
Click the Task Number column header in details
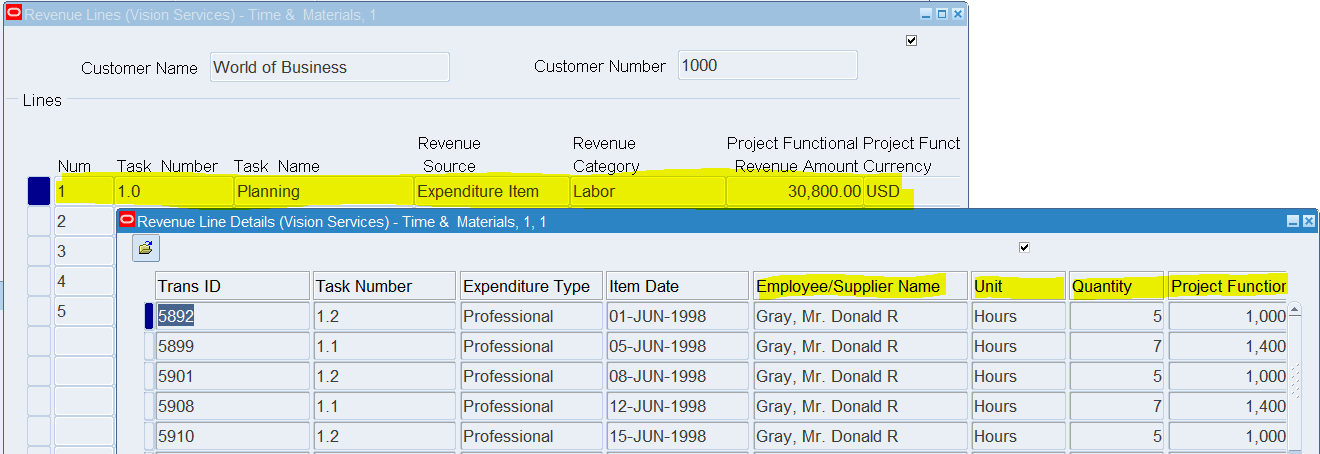pos(384,286)
